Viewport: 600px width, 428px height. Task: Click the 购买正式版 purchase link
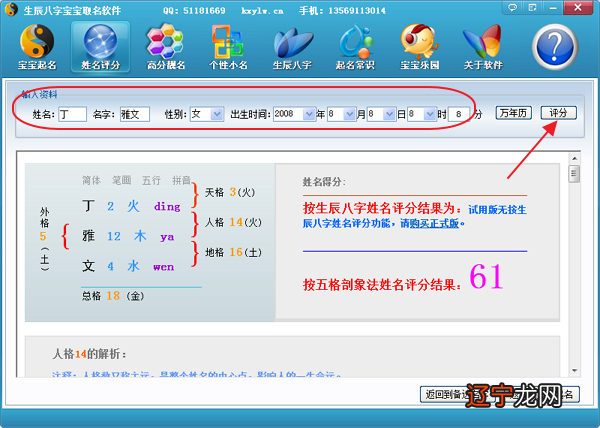click(x=431, y=224)
